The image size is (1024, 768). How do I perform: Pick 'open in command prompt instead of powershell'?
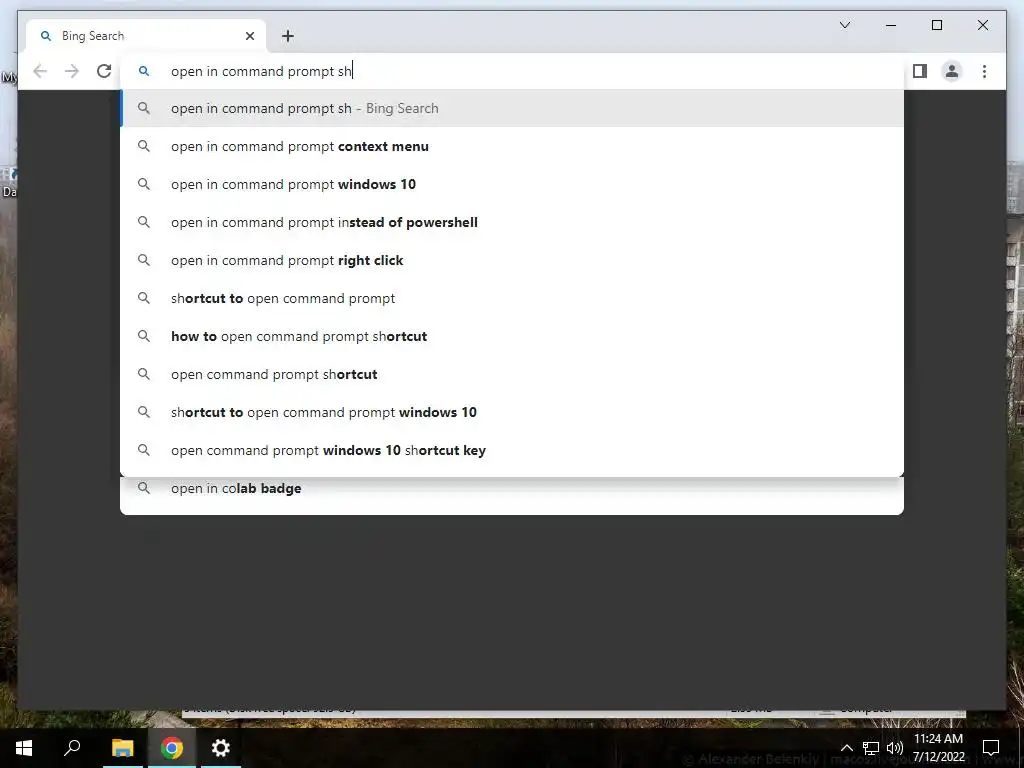[512, 222]
